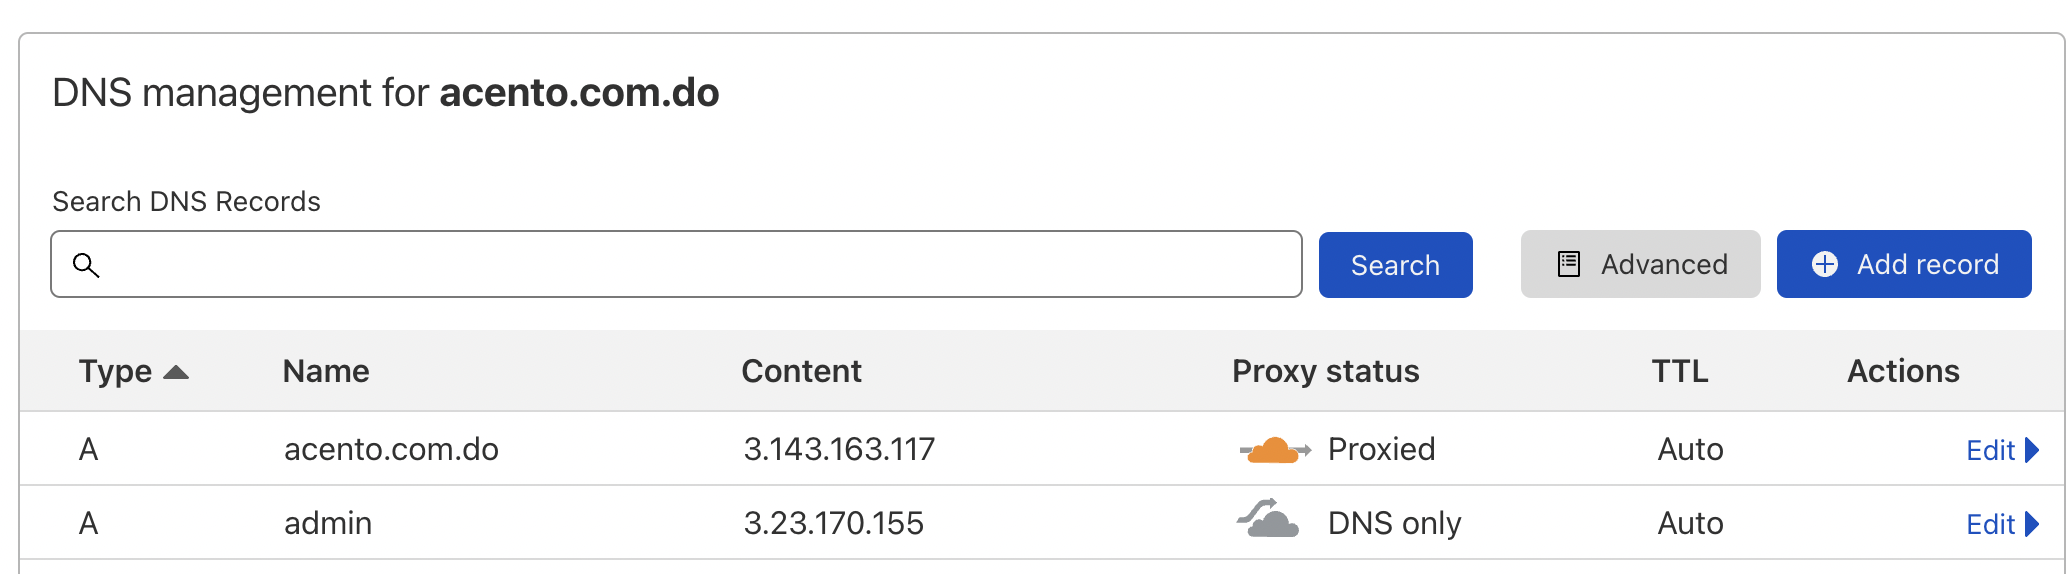The width and height of the screenshot is (2068, 574).
Task: Open Edit link for the acento.com.do record
Action: (1990, 450)
